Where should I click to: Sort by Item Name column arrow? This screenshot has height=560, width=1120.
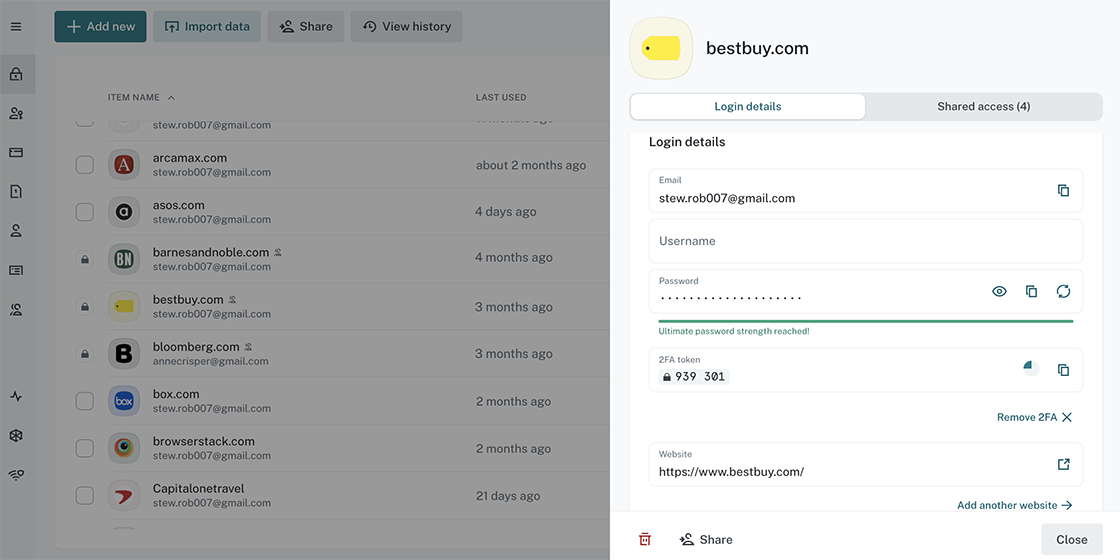point(171,98)
